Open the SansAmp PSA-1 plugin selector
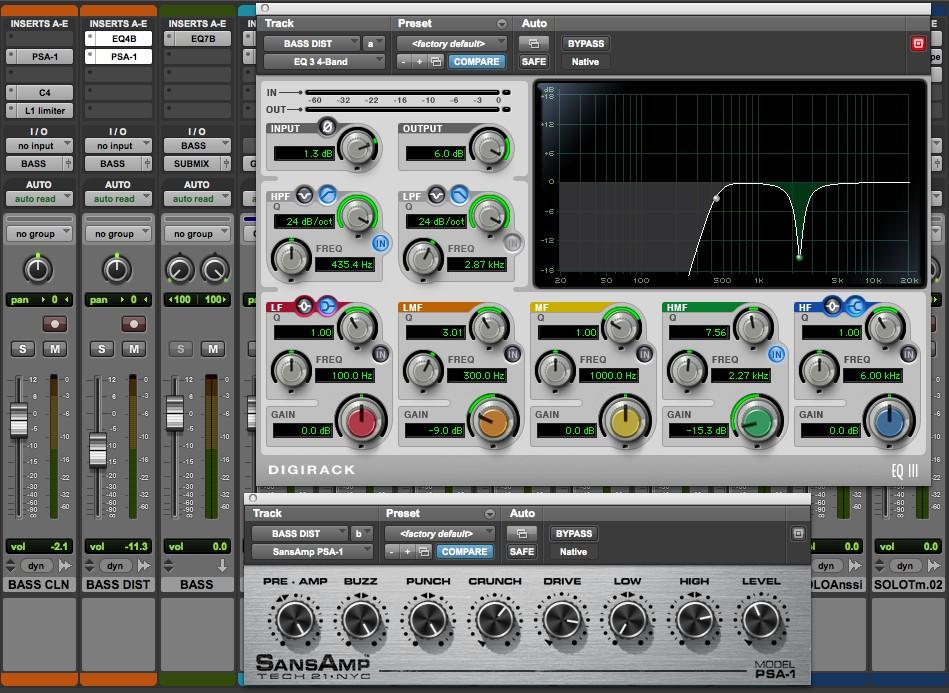 (312, 552)
